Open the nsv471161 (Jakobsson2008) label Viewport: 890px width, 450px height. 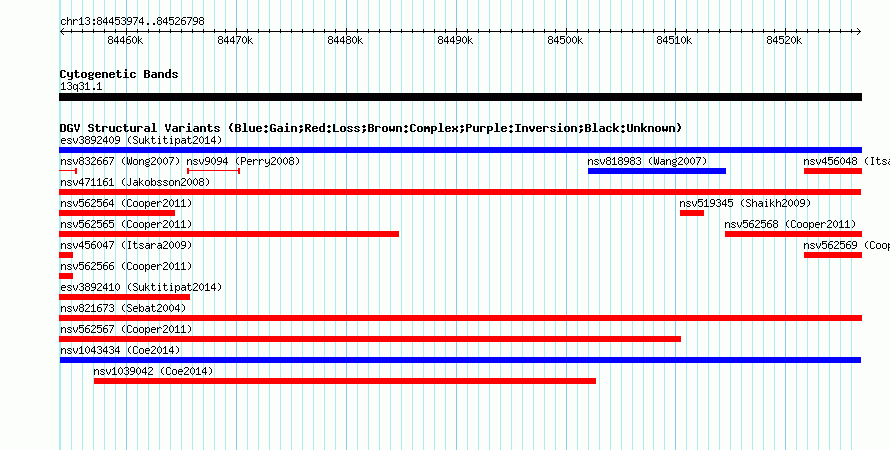135,182
